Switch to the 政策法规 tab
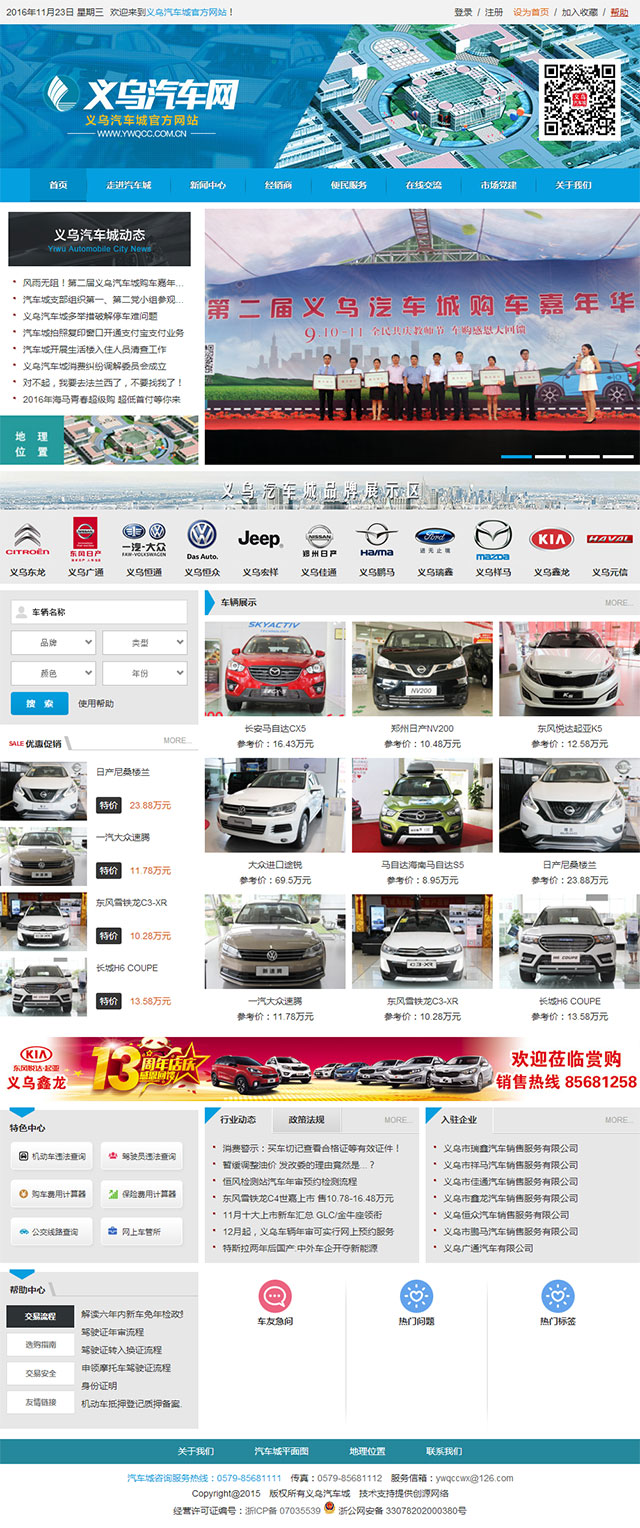 pos(306,1119)
